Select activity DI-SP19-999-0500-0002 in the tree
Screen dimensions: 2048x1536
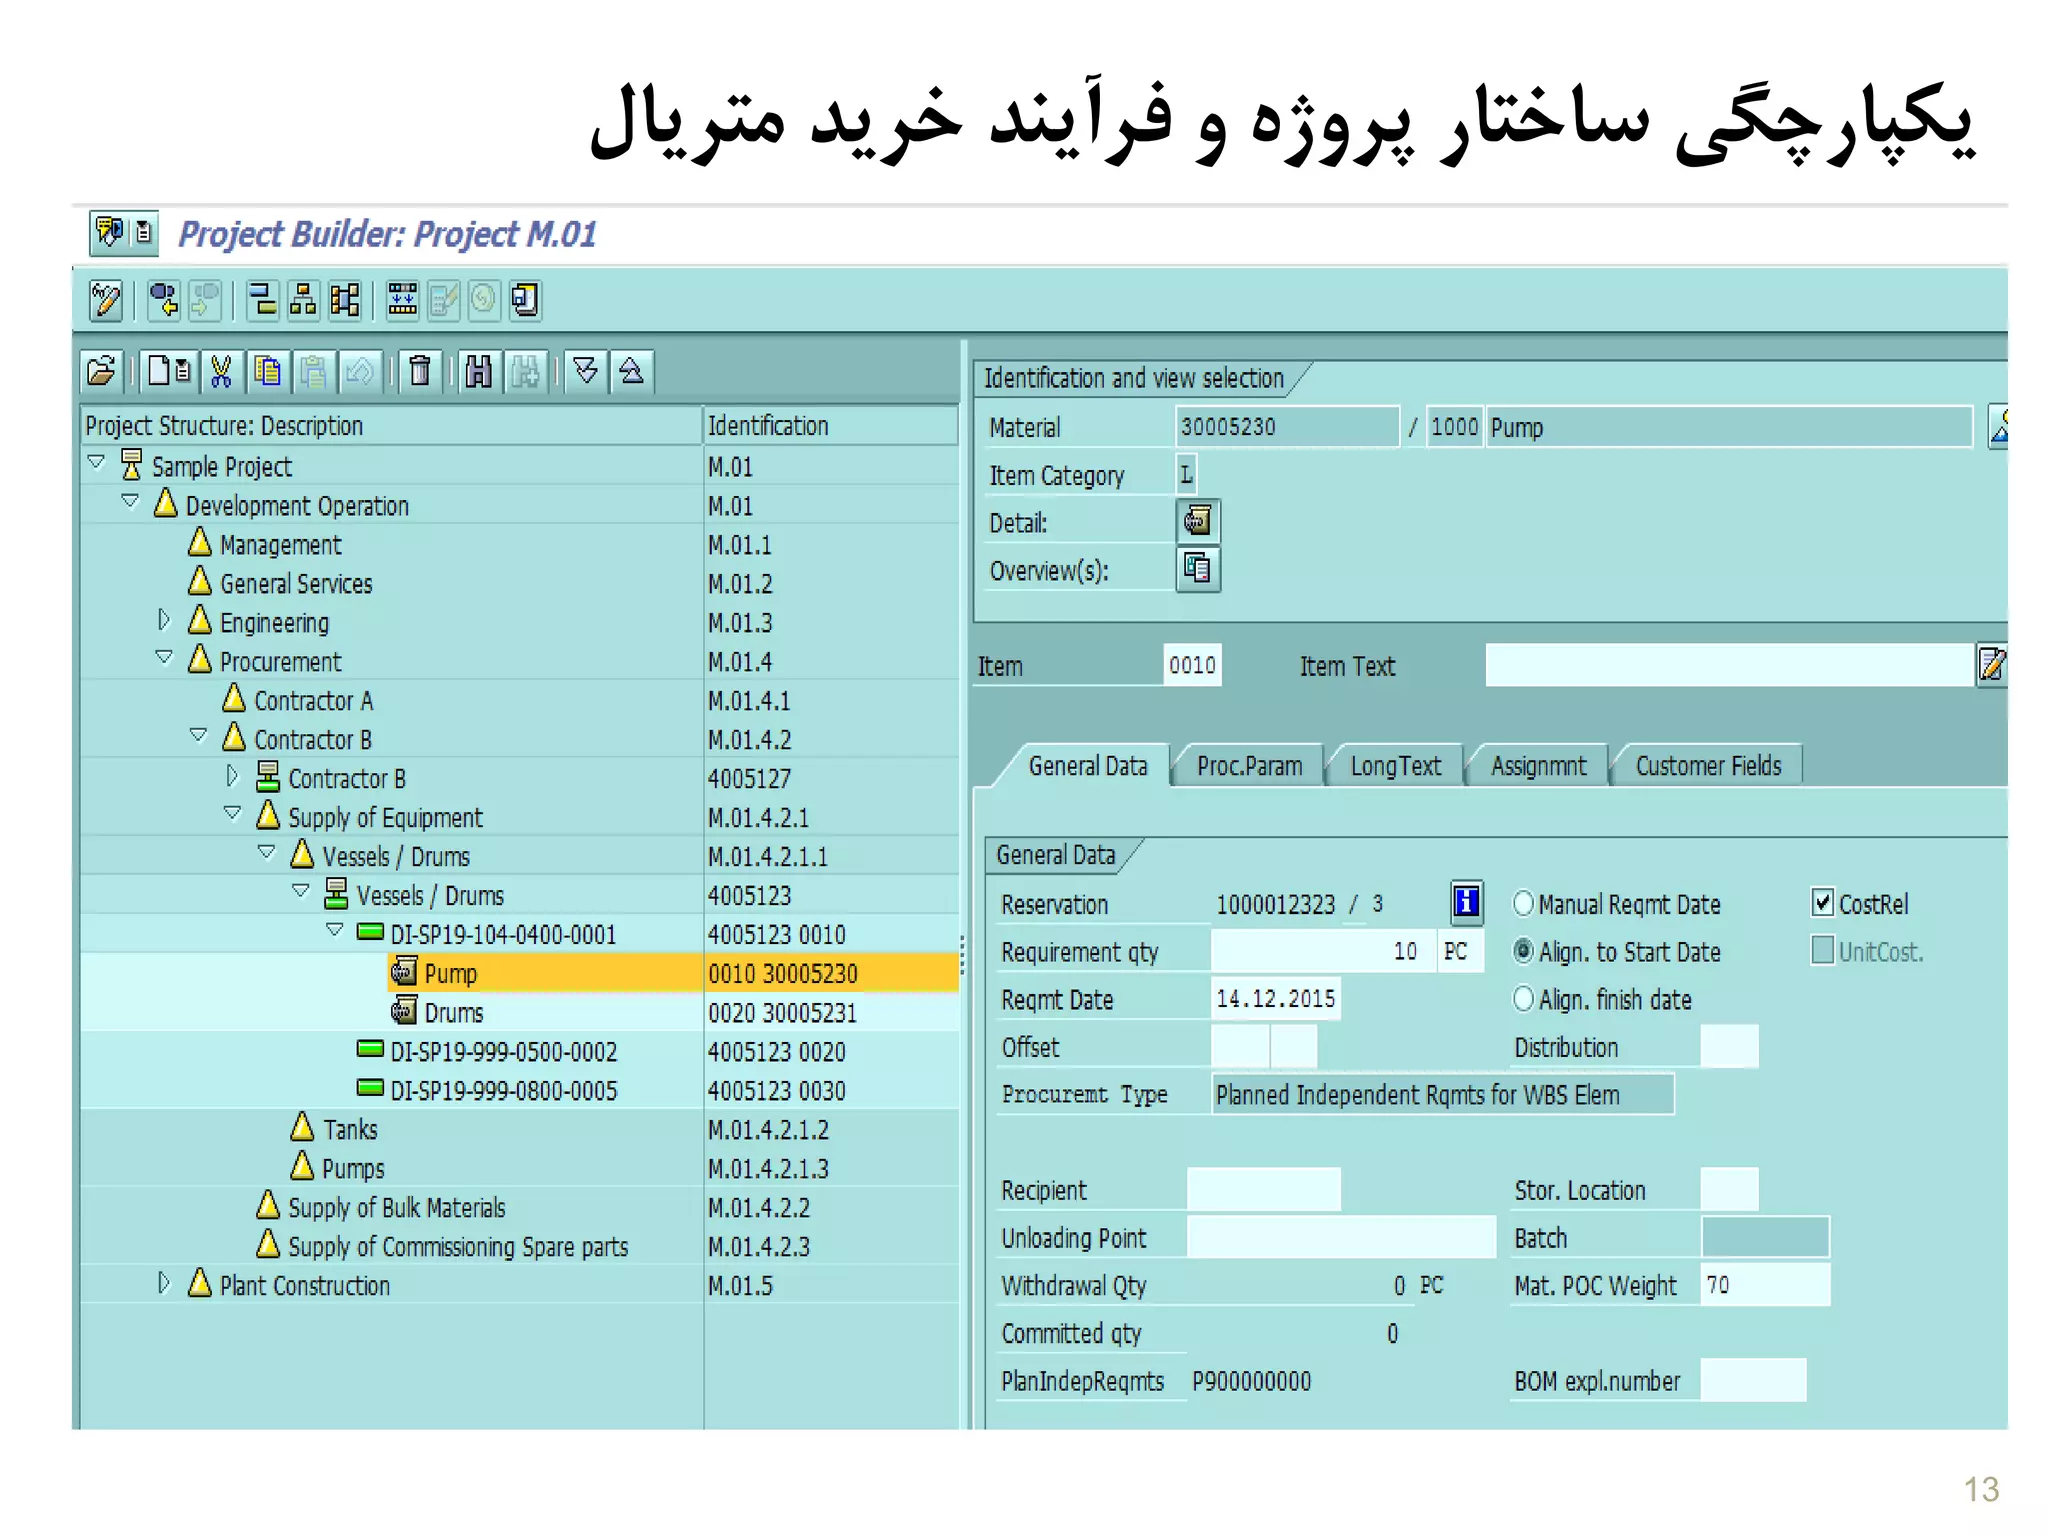pos(503,1052)
